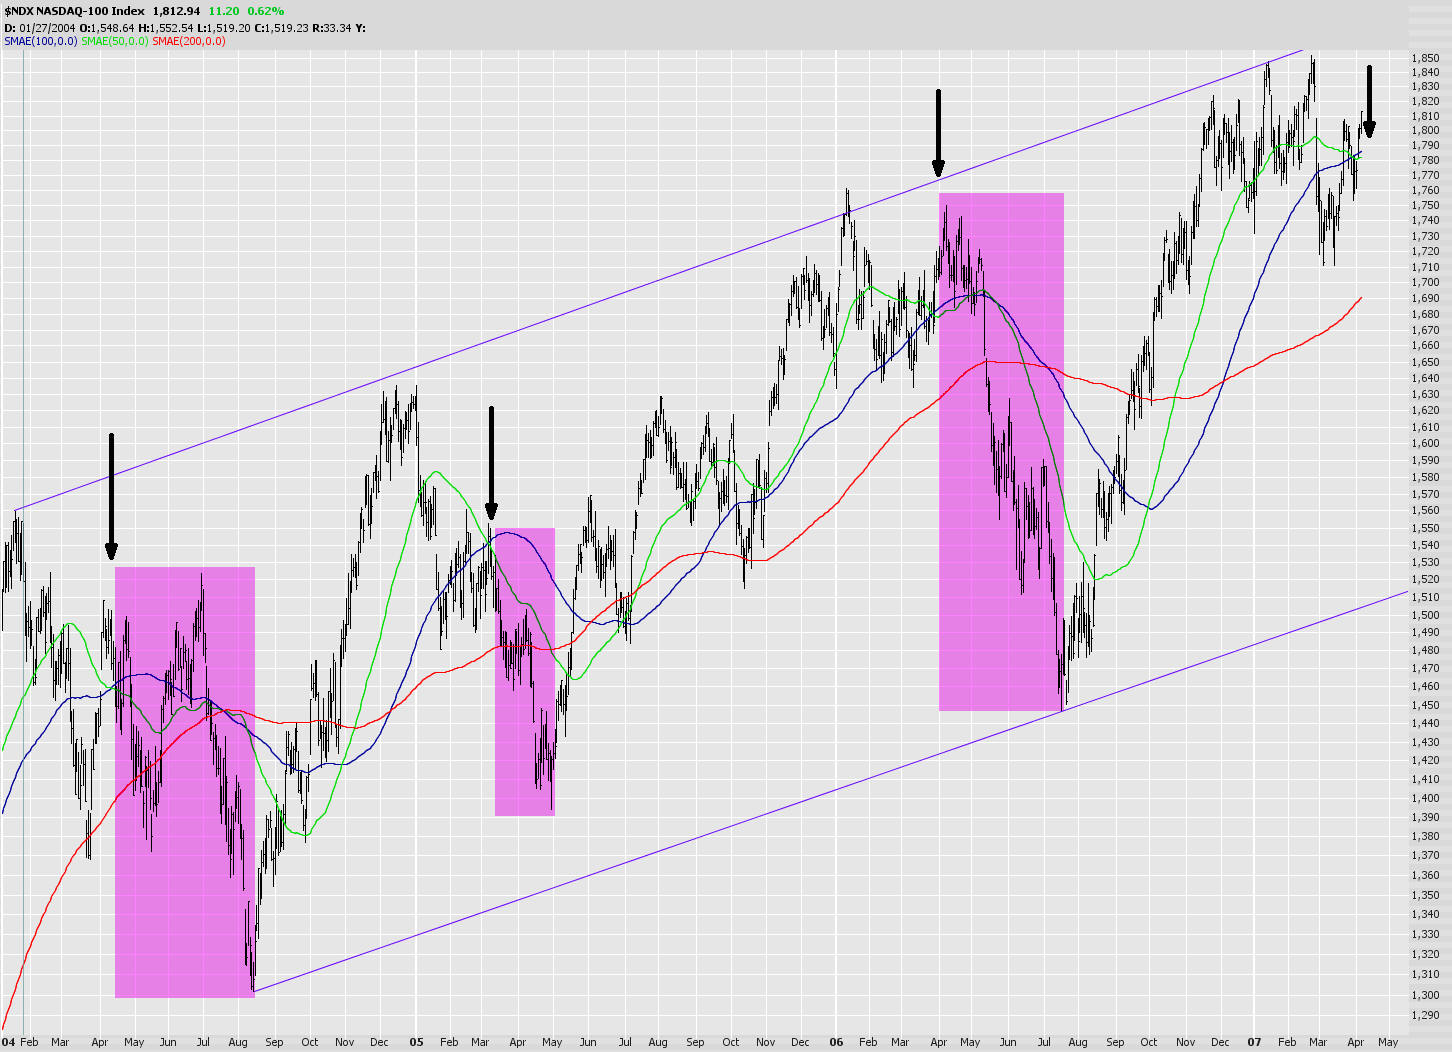Click the 1,500 price axis label
The width and height of the screenshot is (1452, 1052).
tap(1425, 615)
